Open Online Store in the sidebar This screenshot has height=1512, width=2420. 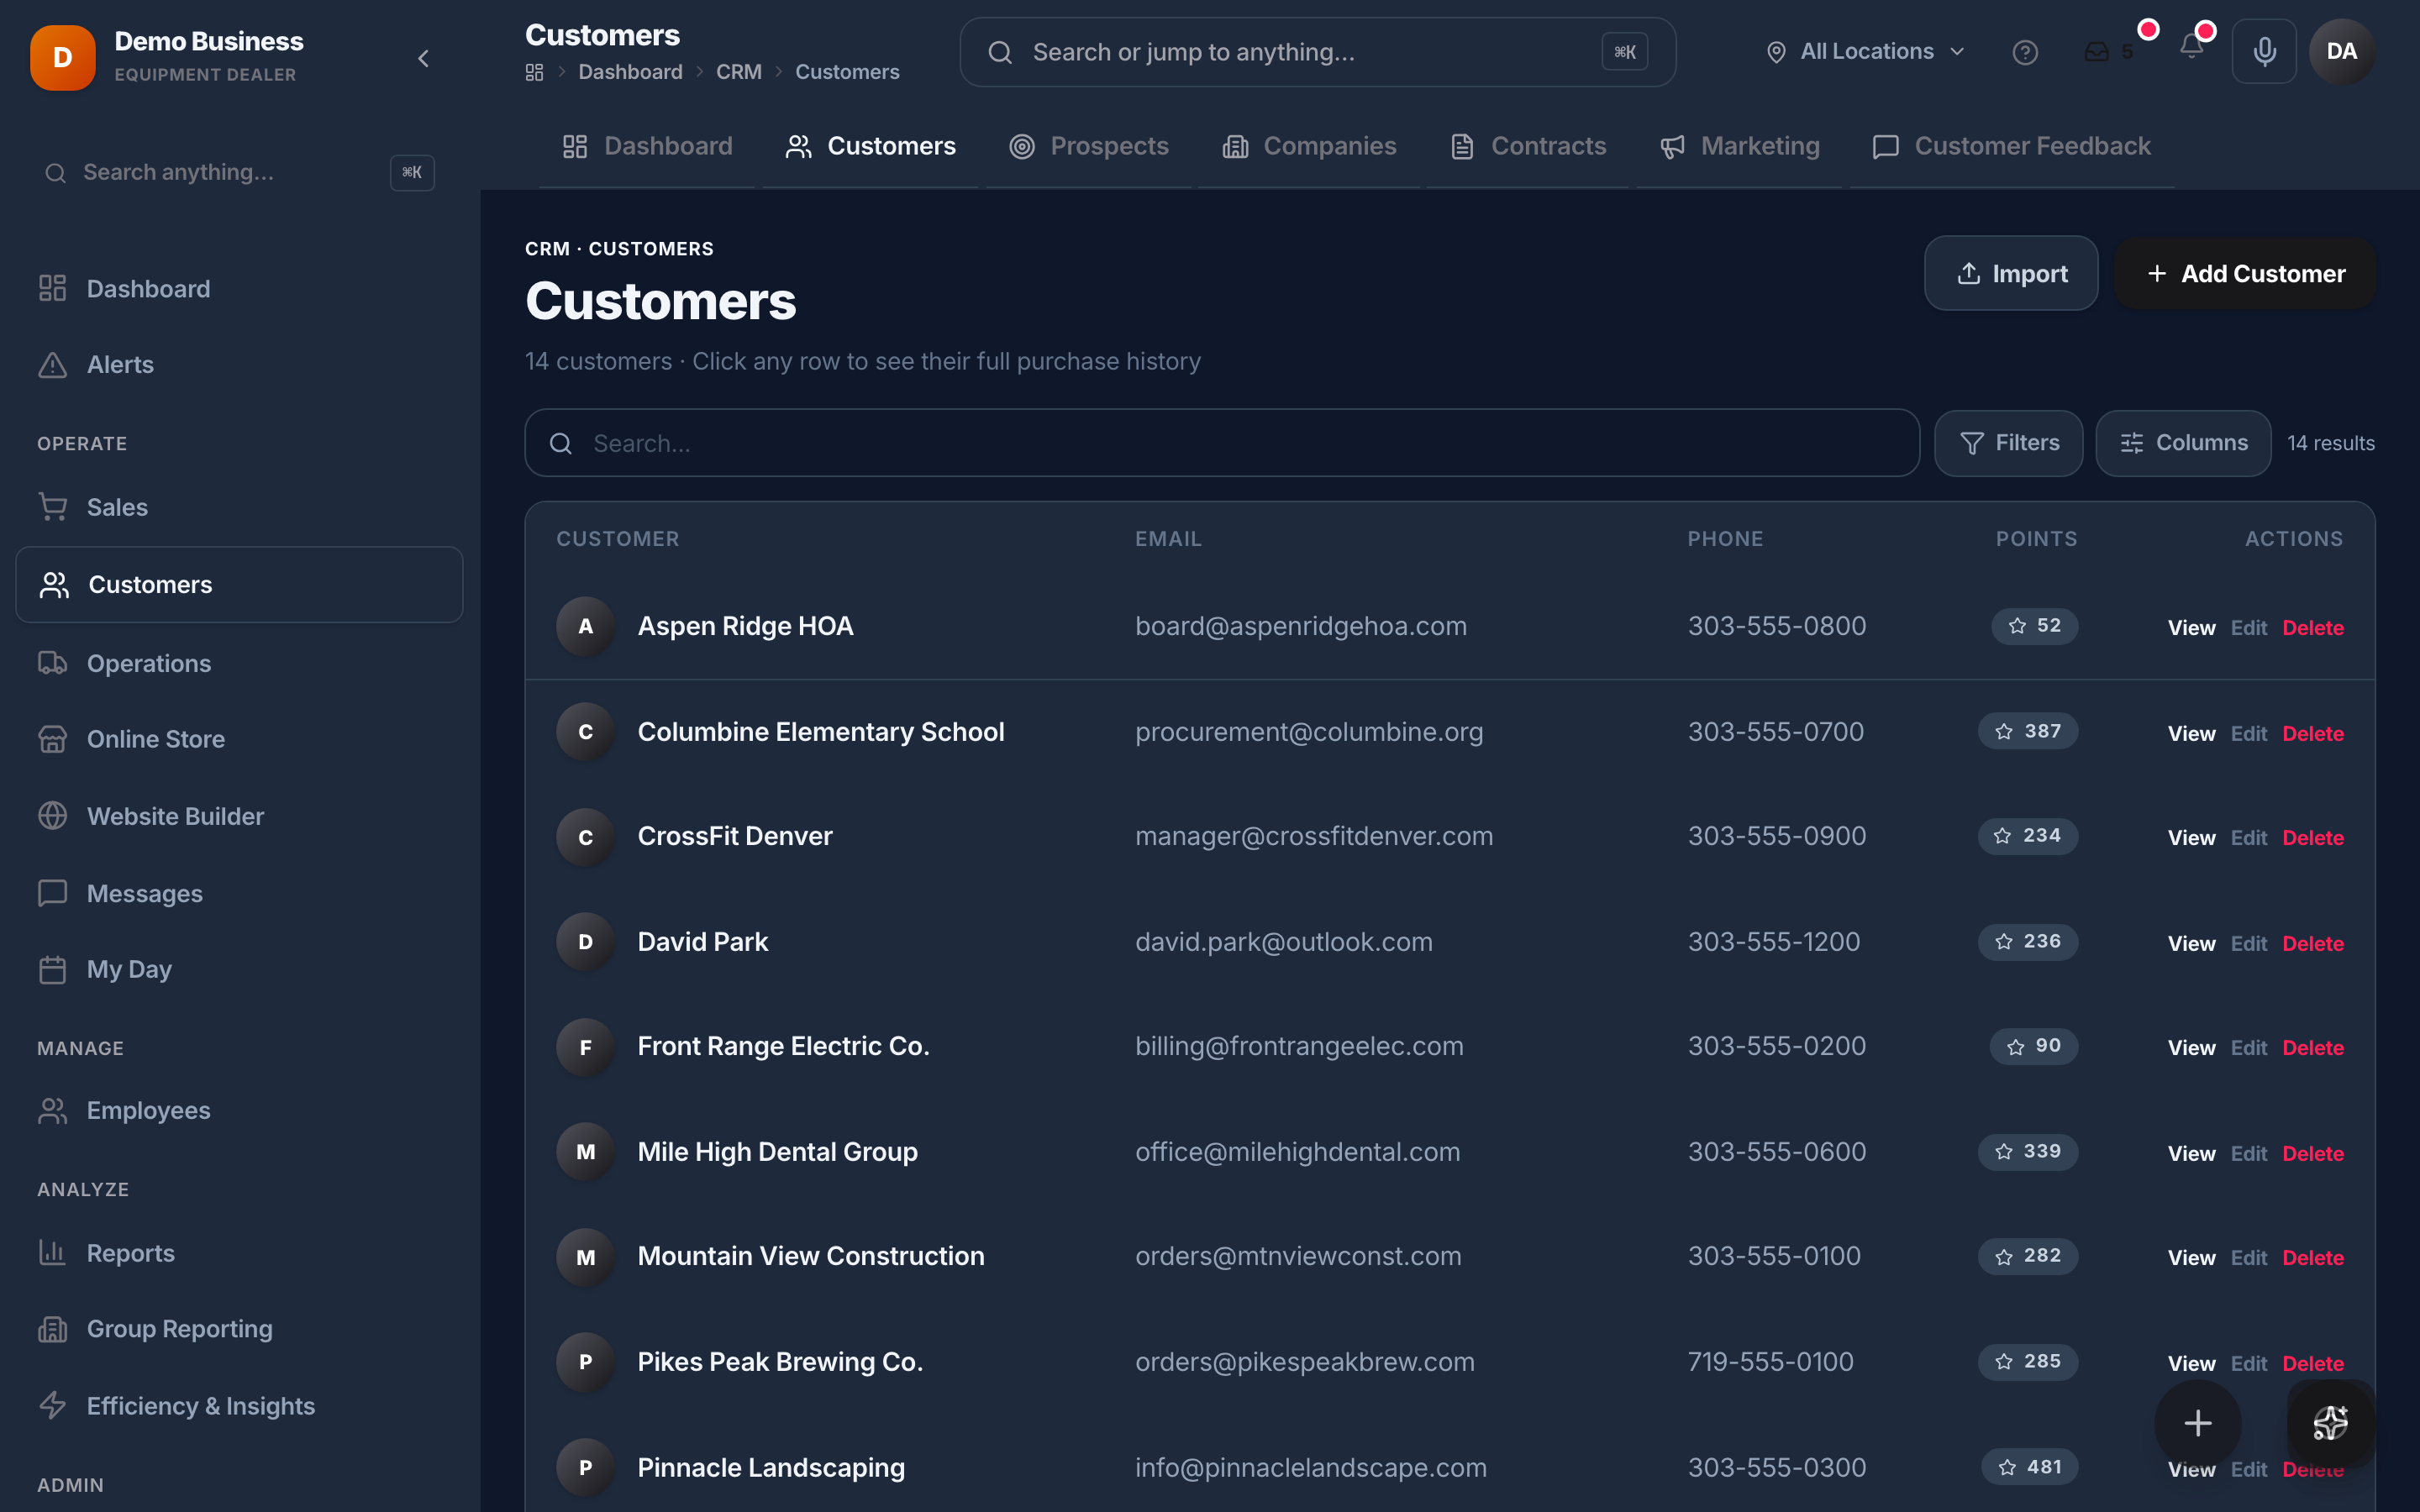[x=239, y=739]
